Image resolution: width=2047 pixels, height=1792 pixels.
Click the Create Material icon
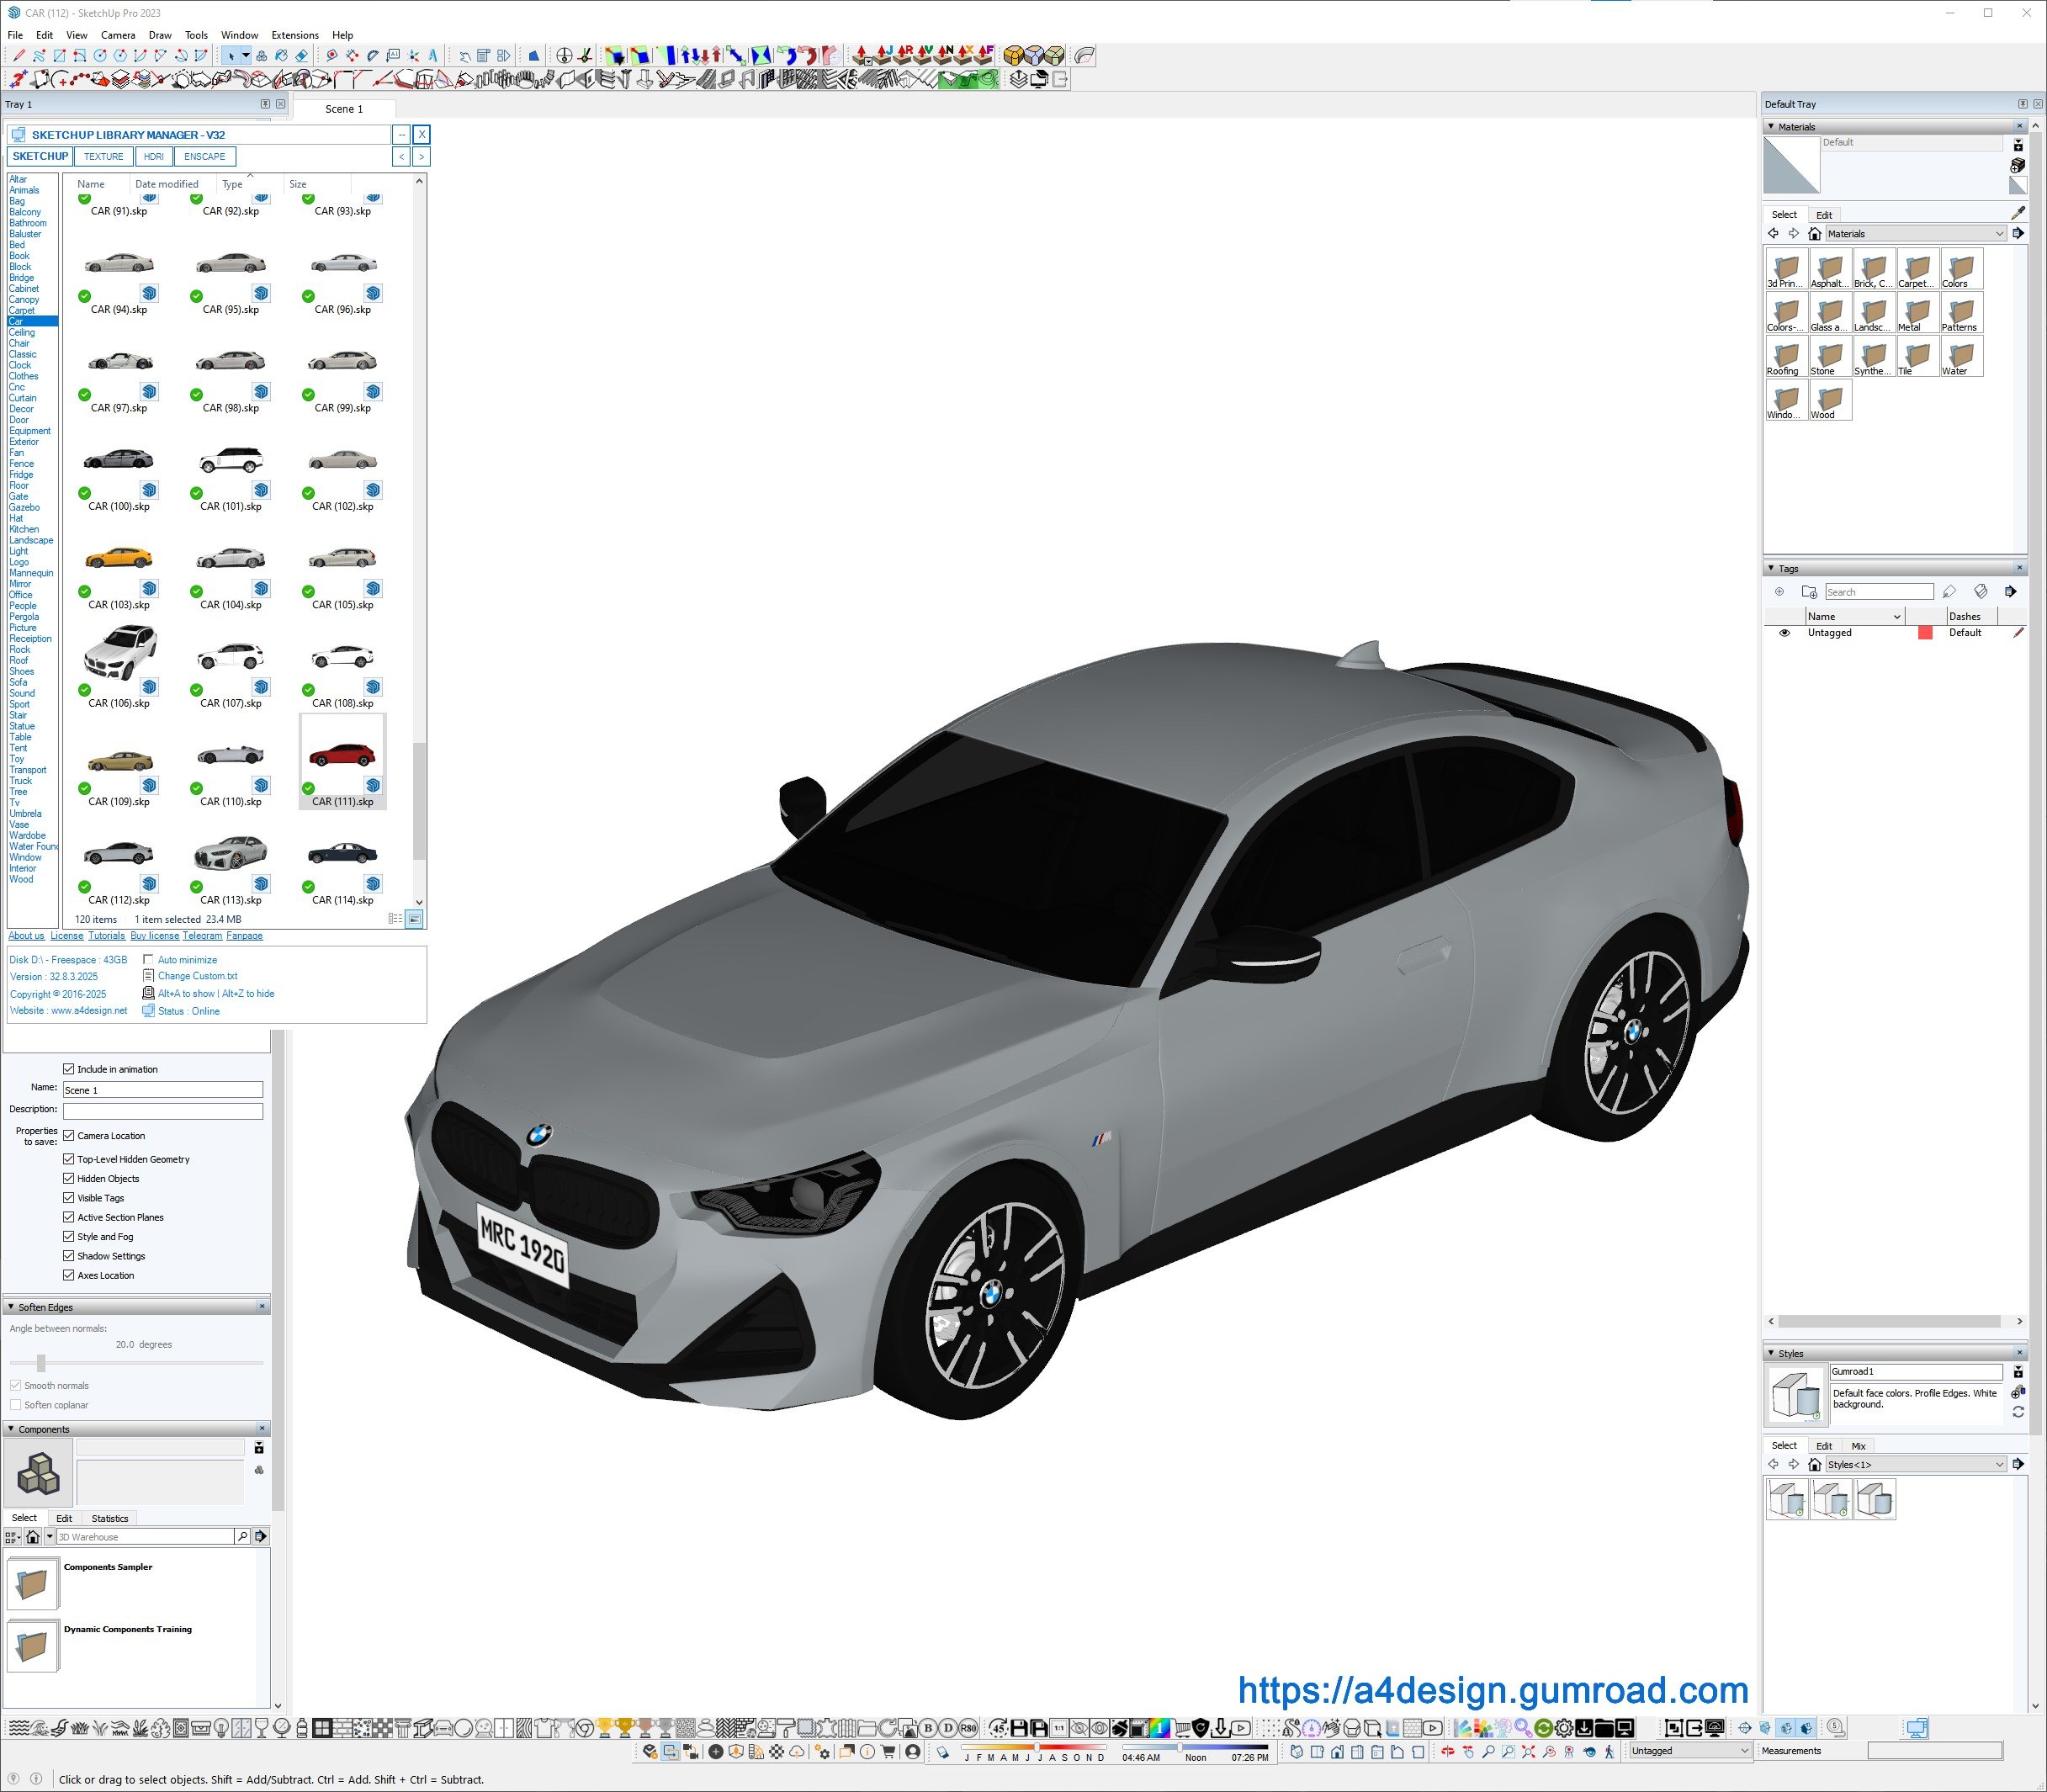pyautogui.click(x=2017, y=165)
